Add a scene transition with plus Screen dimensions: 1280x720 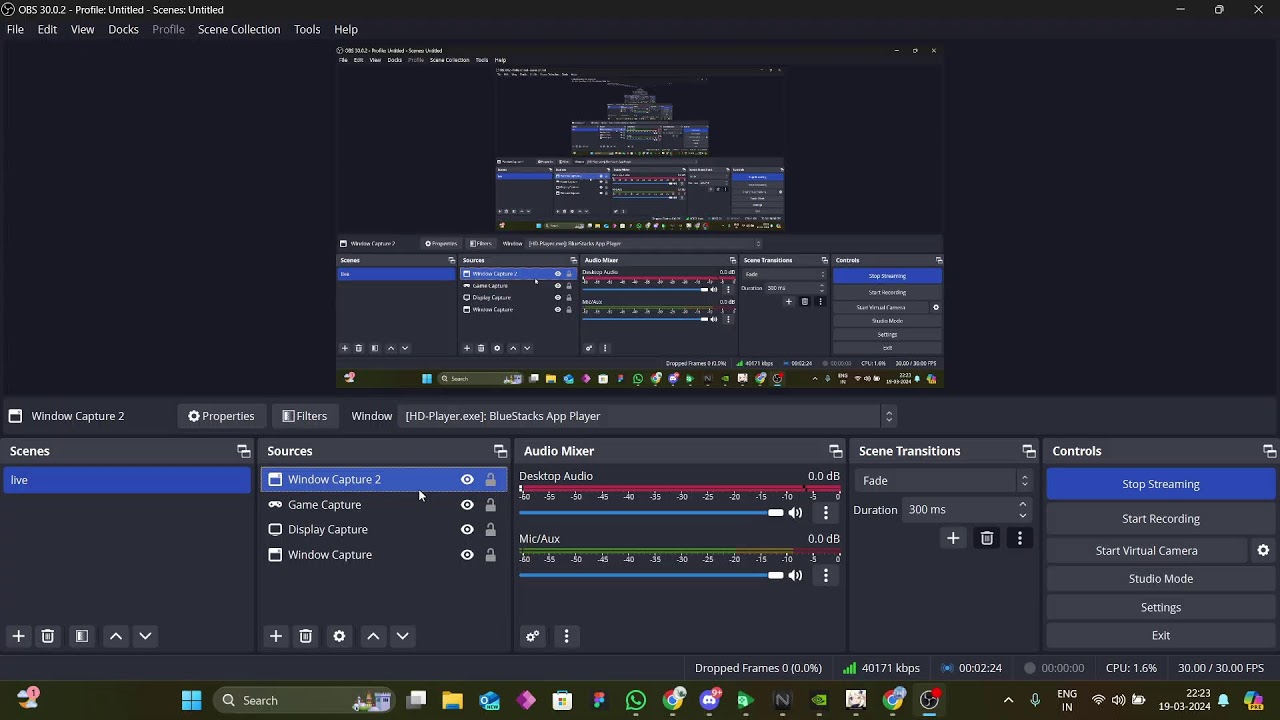coord(953,538)
